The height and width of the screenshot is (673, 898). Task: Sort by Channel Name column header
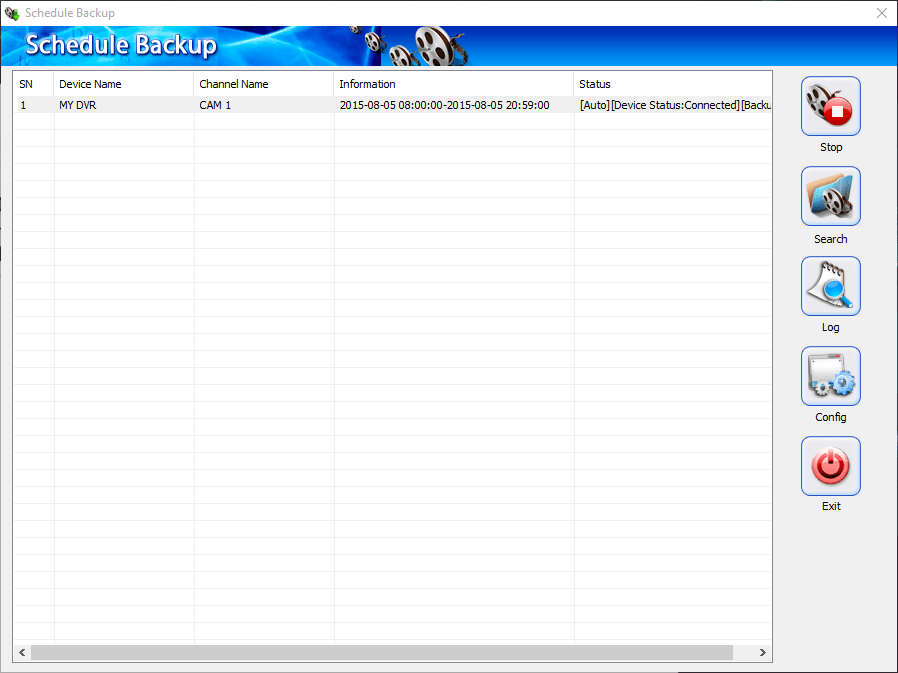[263, 84]
